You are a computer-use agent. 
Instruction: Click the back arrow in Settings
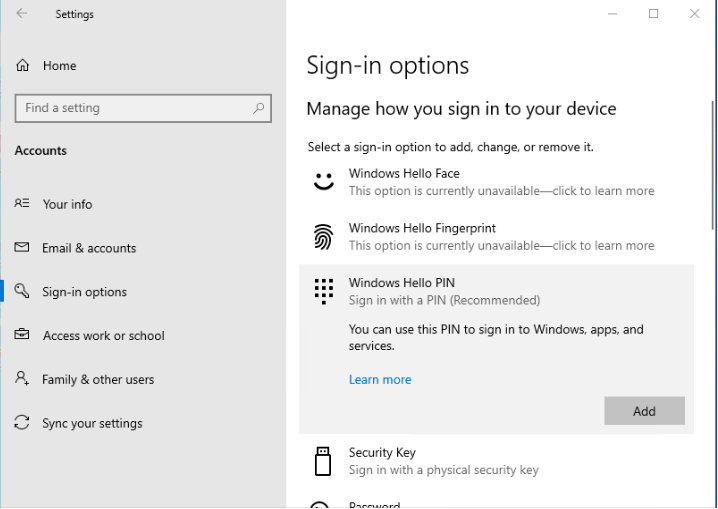point(22,14)
